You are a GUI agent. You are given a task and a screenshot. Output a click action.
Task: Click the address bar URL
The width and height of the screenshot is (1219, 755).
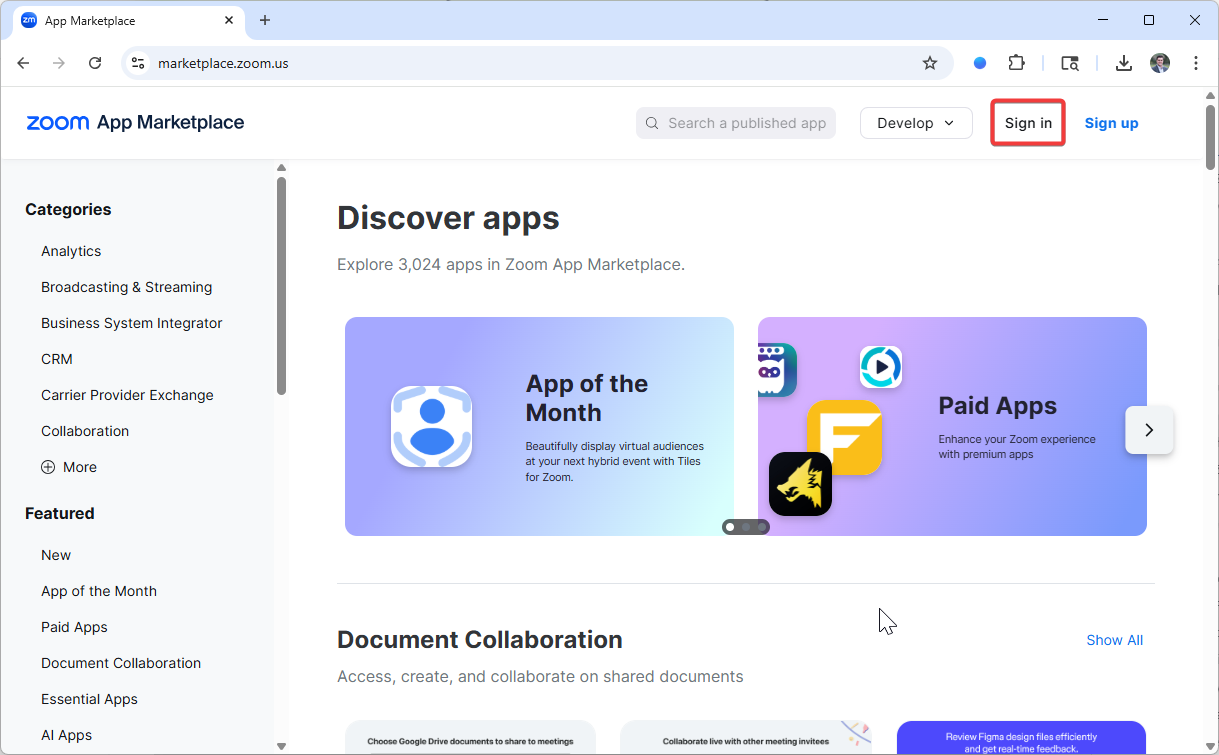(223, 63)
